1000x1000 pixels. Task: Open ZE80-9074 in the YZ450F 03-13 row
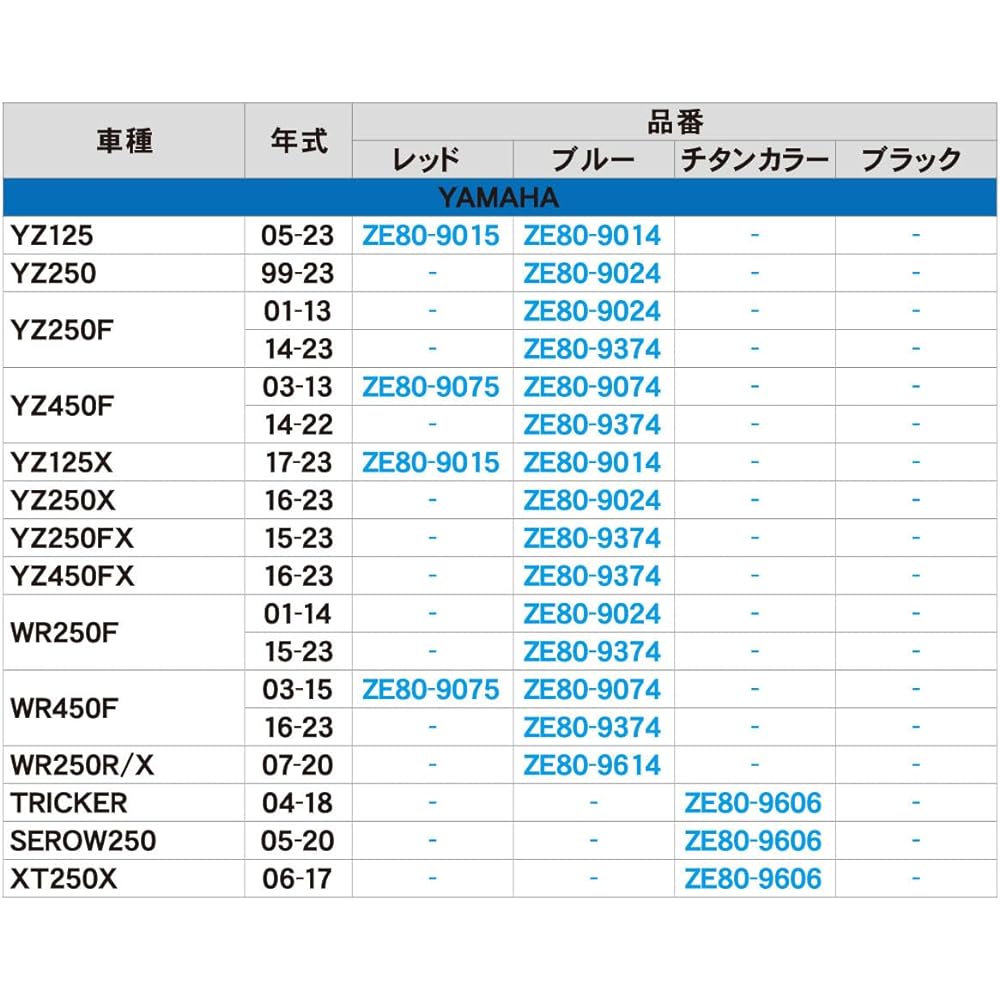click(592, 387)
